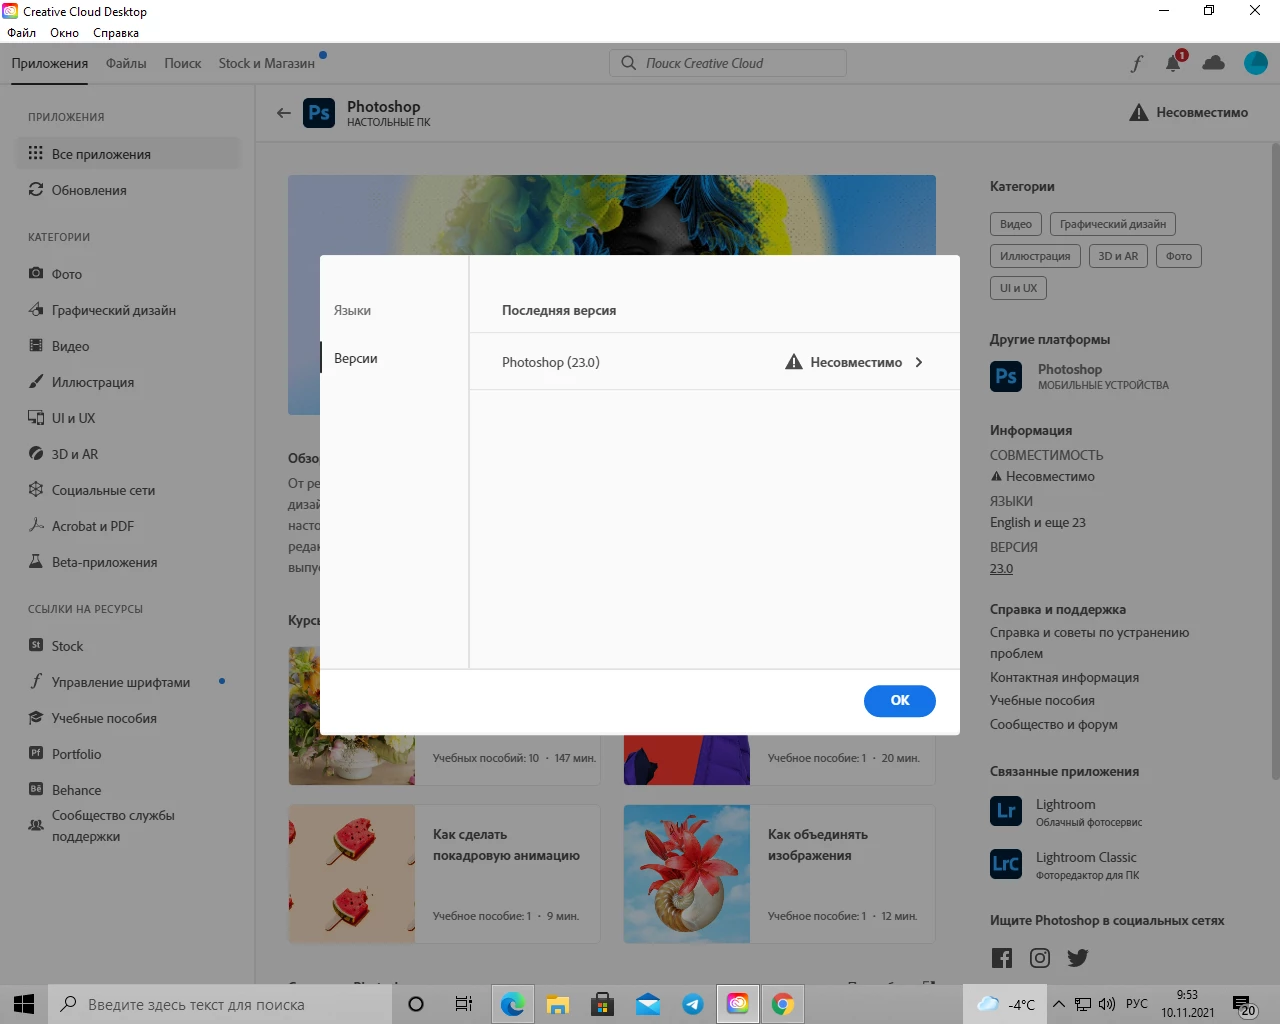This screenshot has height=1024, width=1280.
Task: Open version 23.0 link
Action: (x=1001, y=569)
